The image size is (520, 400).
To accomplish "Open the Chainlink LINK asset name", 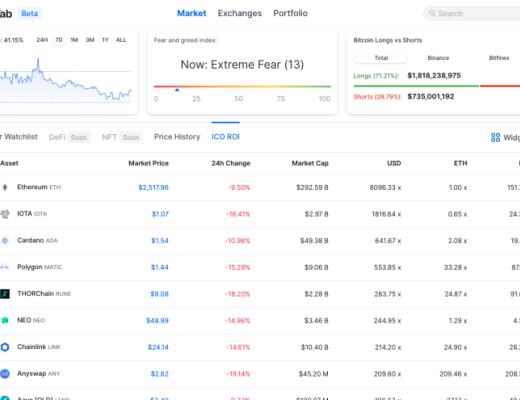I will (39, 347).
